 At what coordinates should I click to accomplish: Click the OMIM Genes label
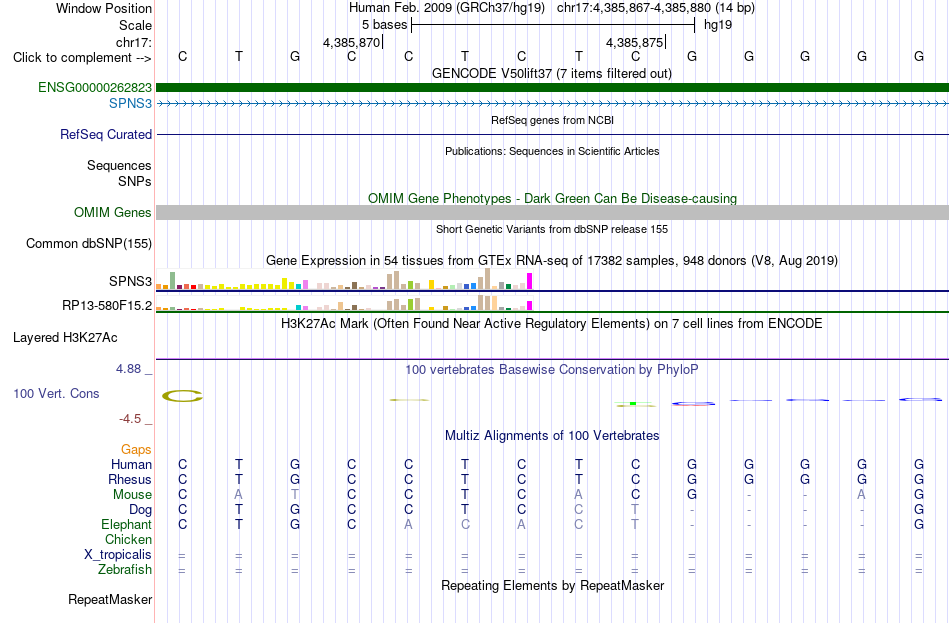click(x=113, y=212)
